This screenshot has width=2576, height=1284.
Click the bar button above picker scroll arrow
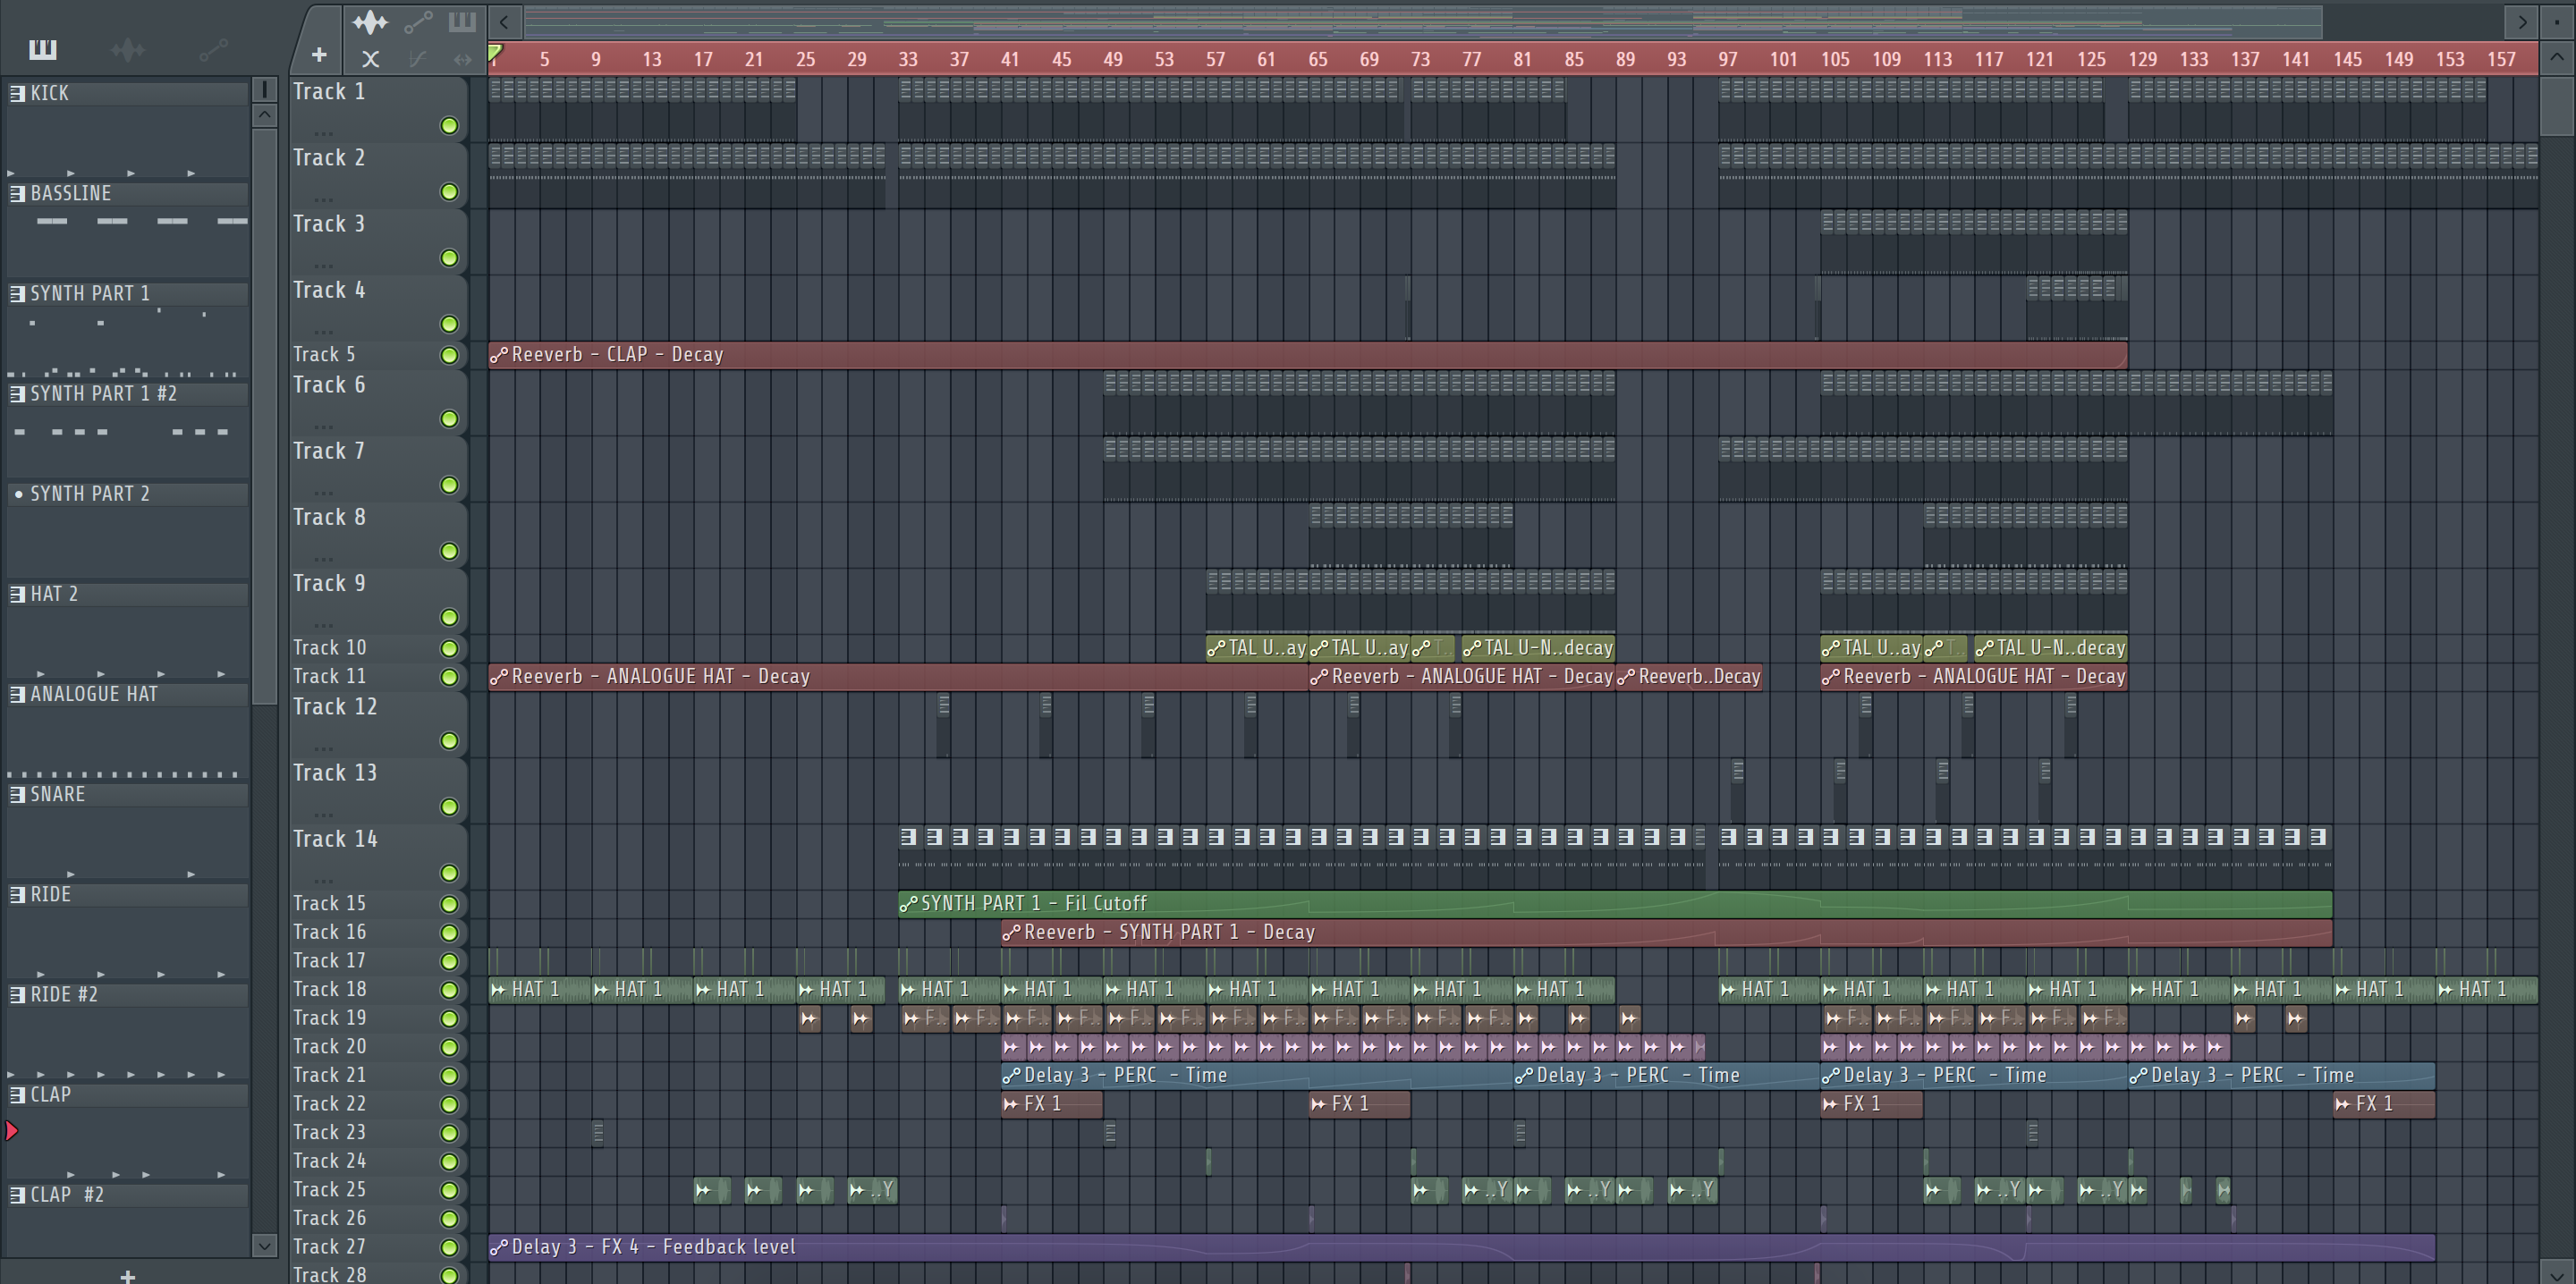264,89
